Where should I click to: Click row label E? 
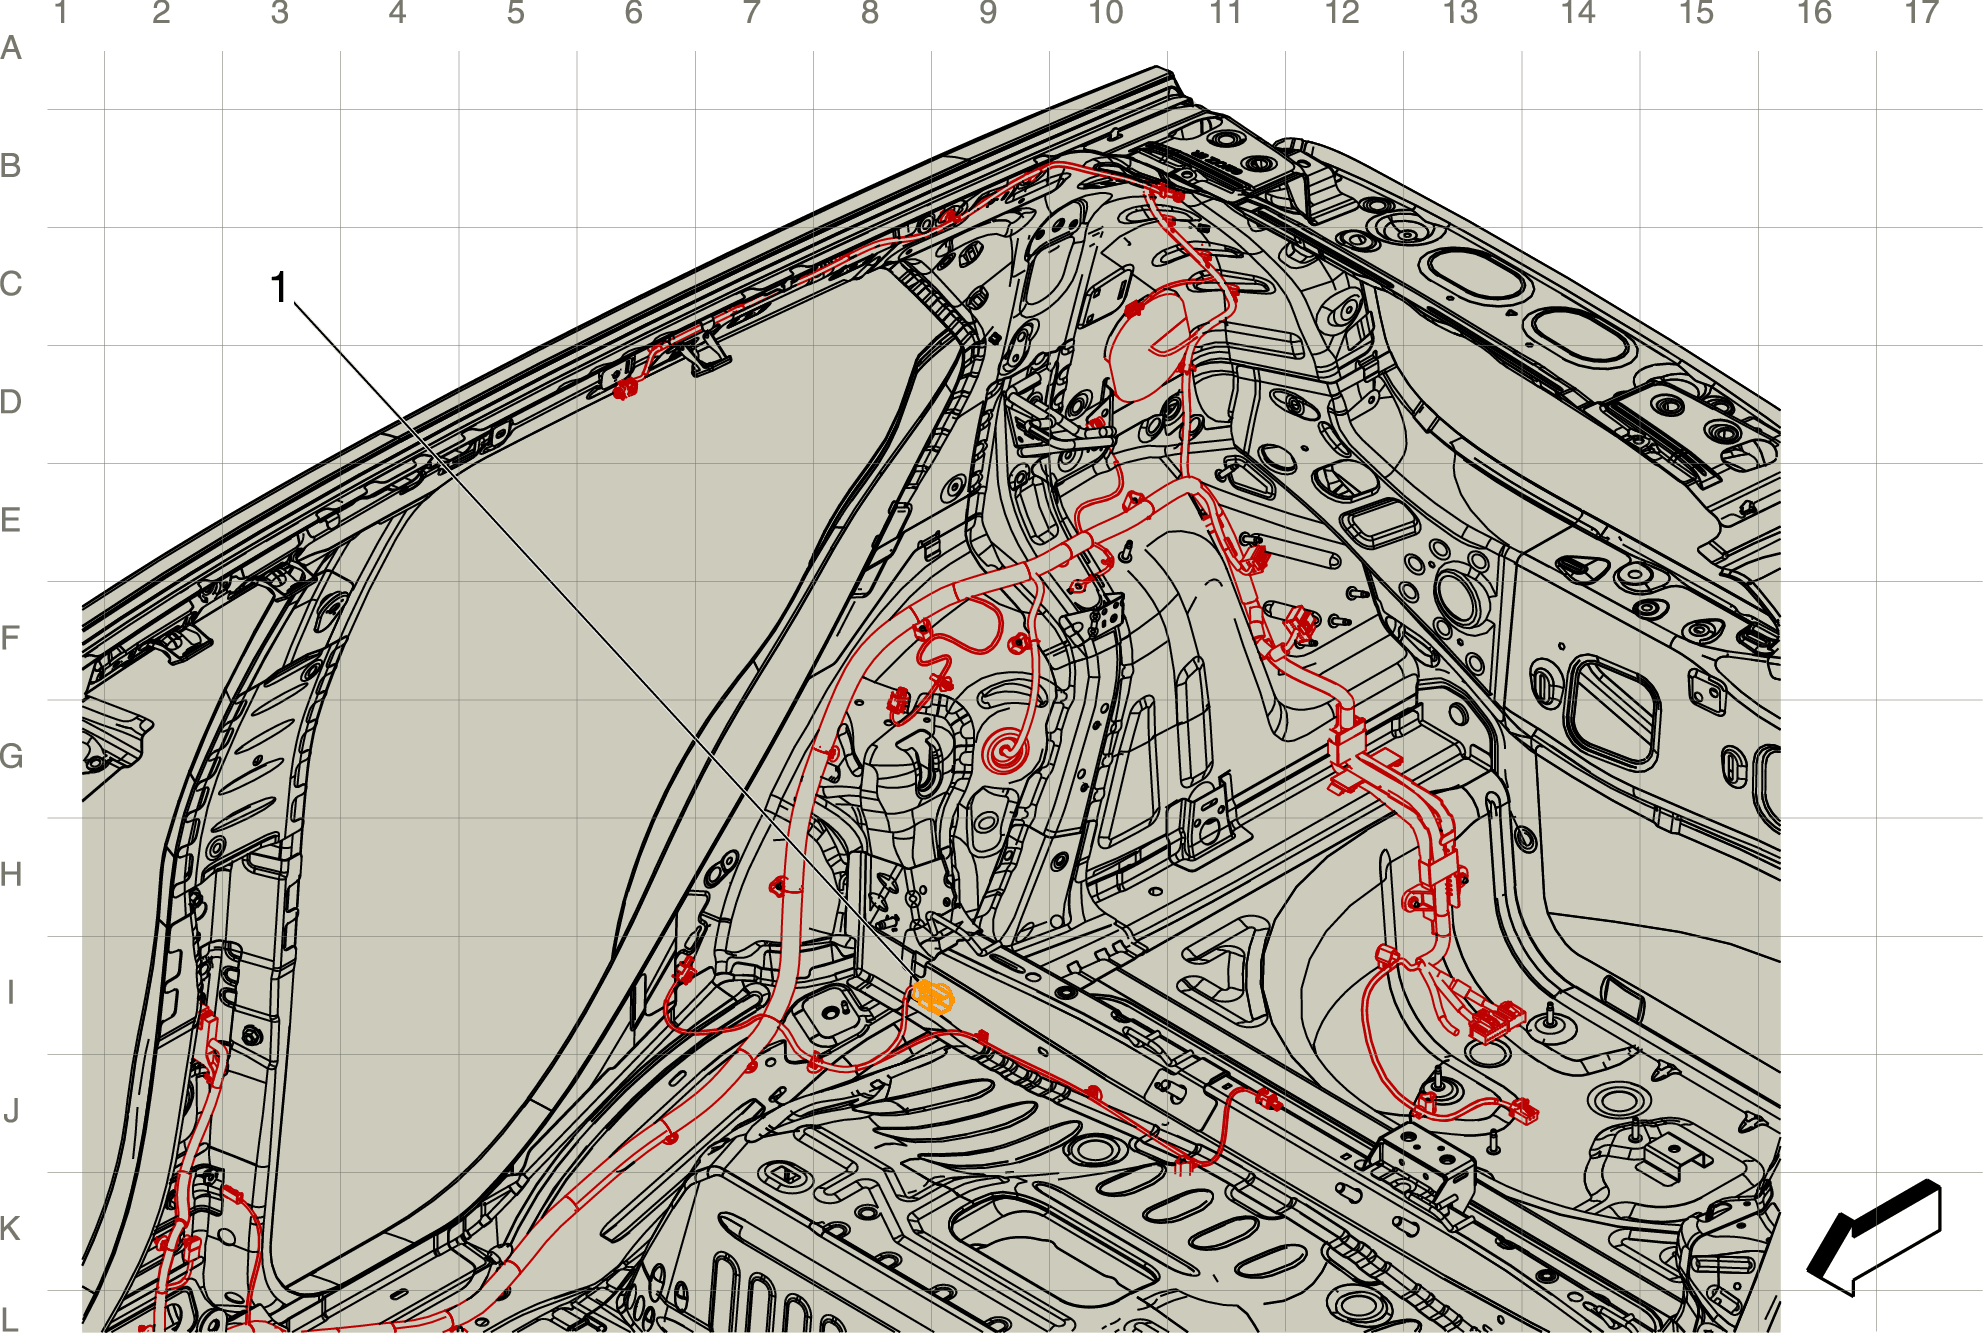point(11,520)
